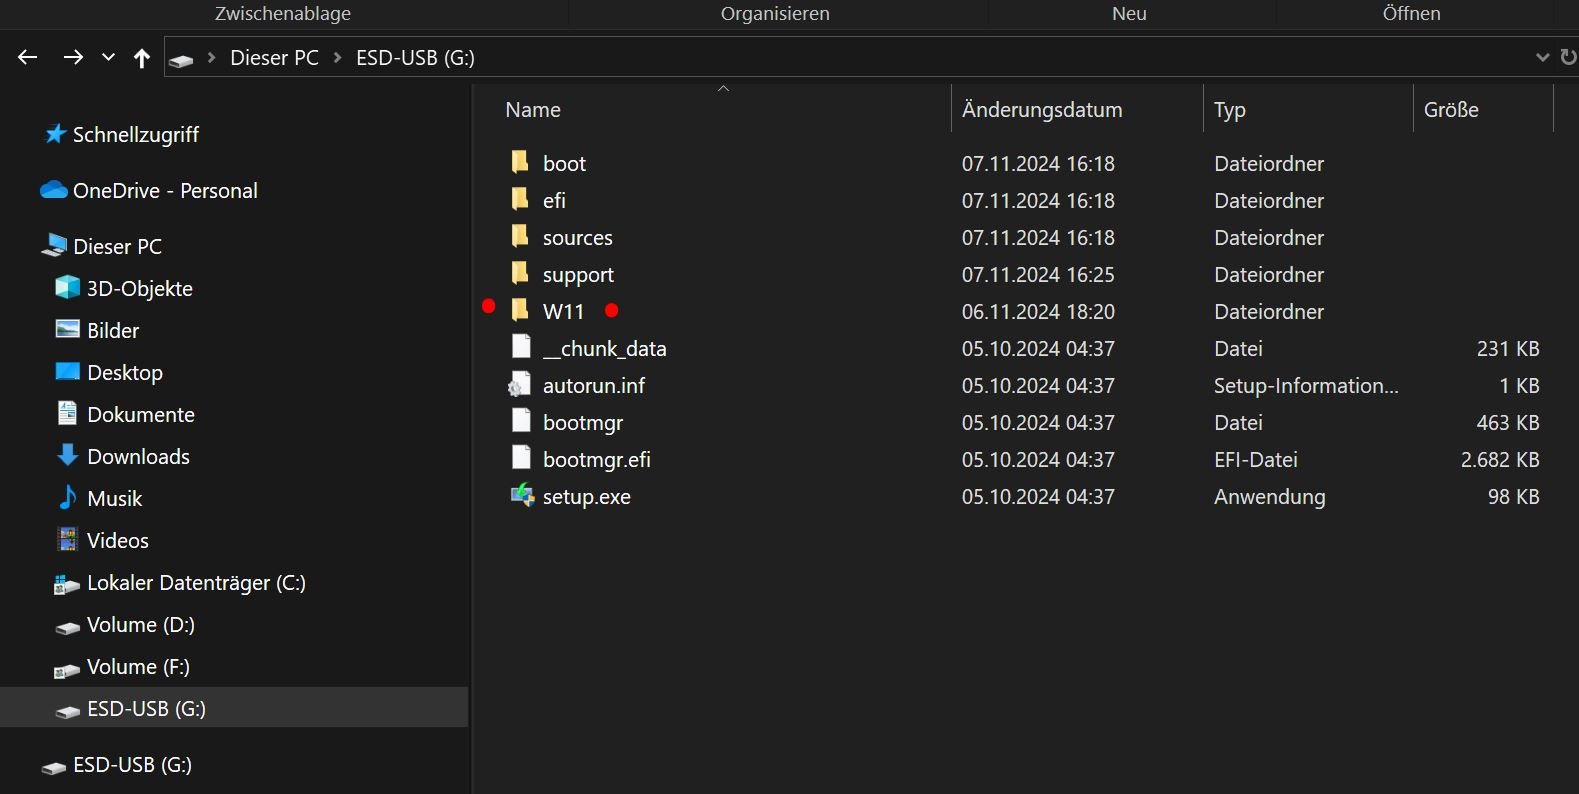Image resolution: width=1579 pixels, height=794 pixels.
Task: Open Volume (D:) in navigation pane
Action: click(x=141, y=625)
